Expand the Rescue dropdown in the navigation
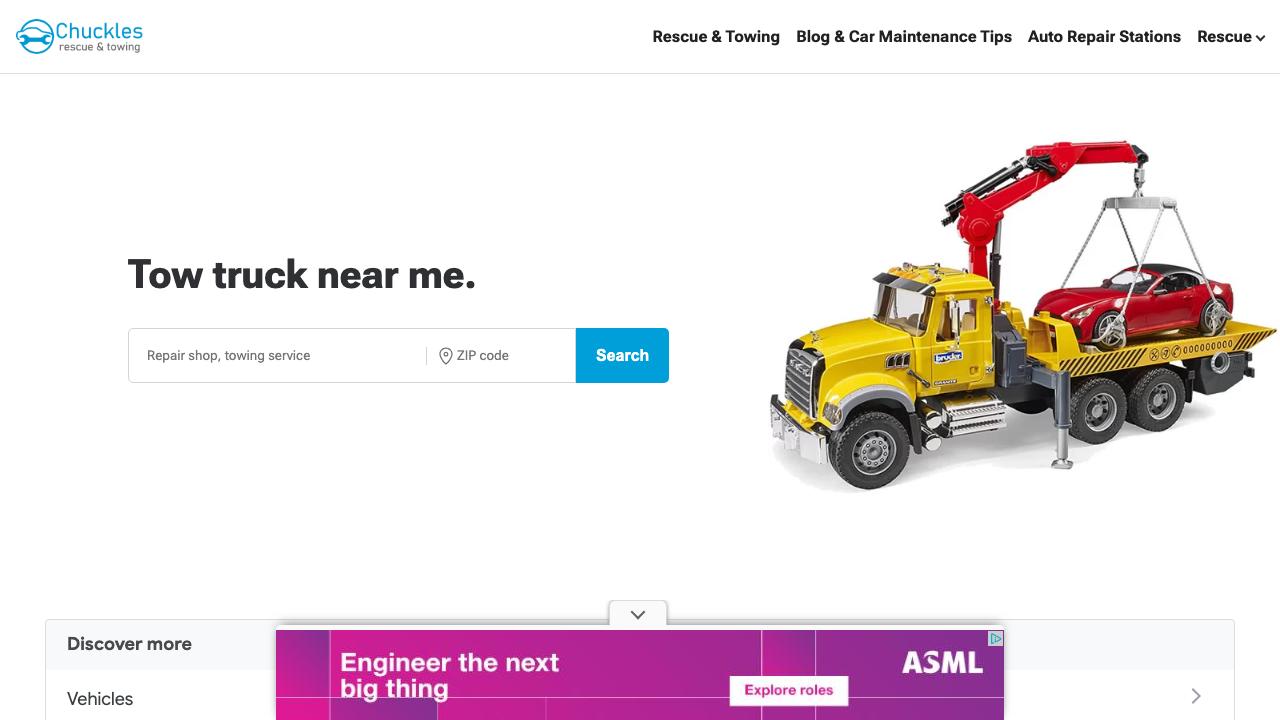 1231,37
